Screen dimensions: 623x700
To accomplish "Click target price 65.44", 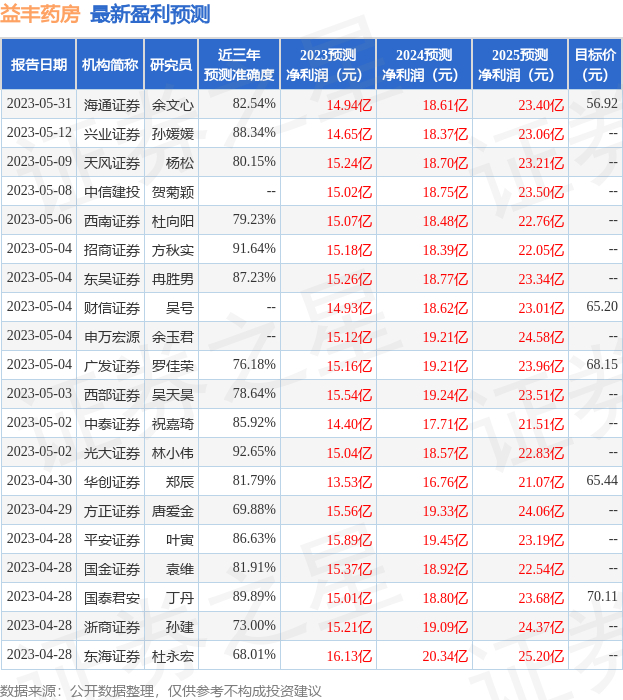I will pos(602,481).
